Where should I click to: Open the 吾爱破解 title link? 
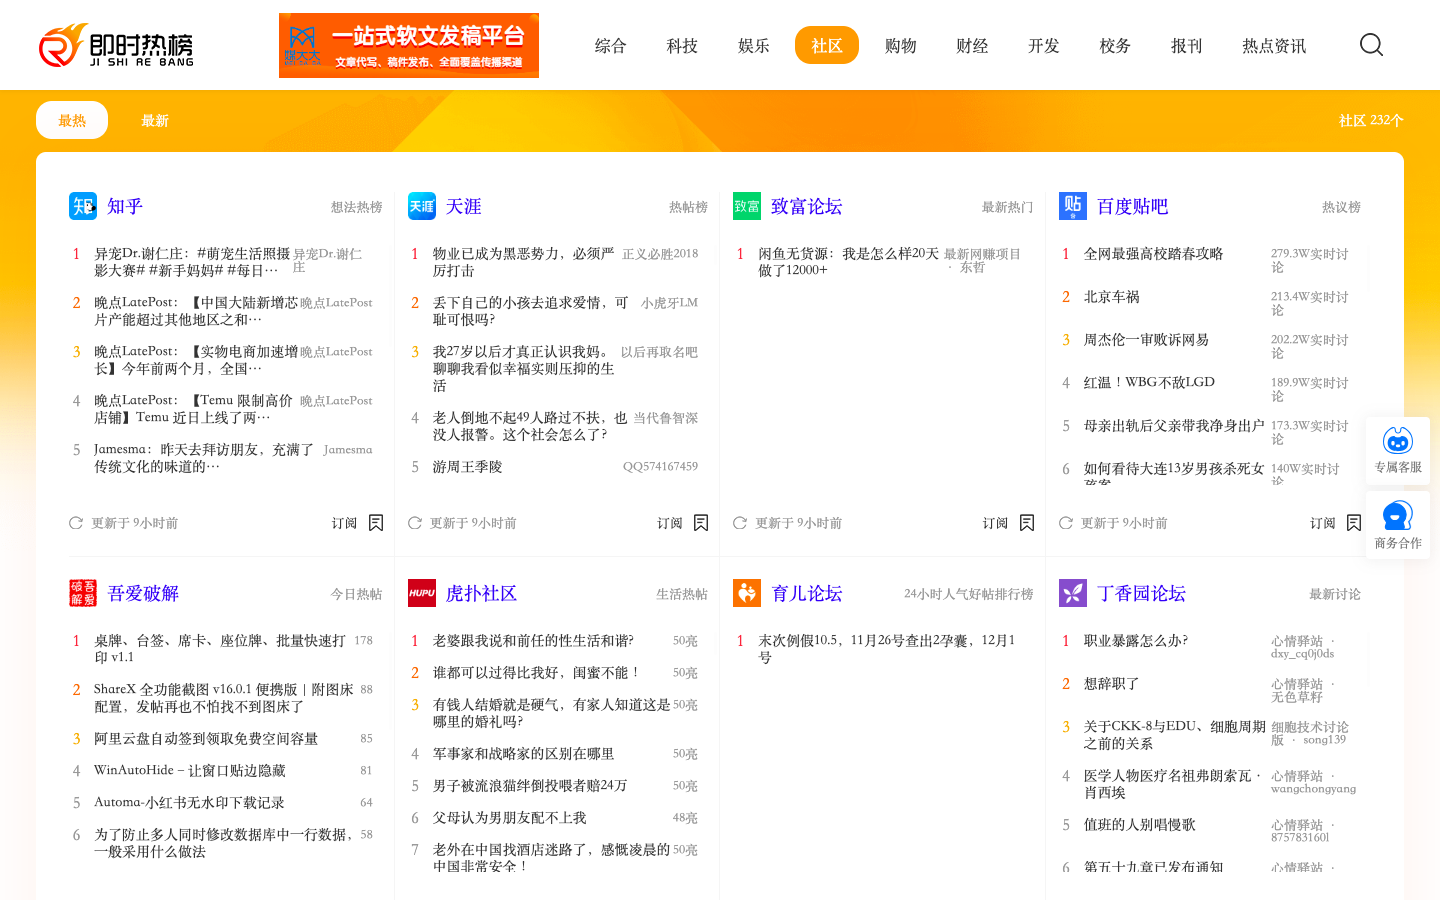(x=143, y=593)
